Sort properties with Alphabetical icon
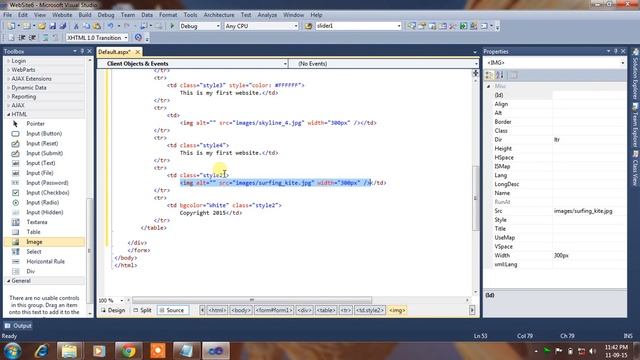The width and height of the screenshot is (640, 360). 500,75
